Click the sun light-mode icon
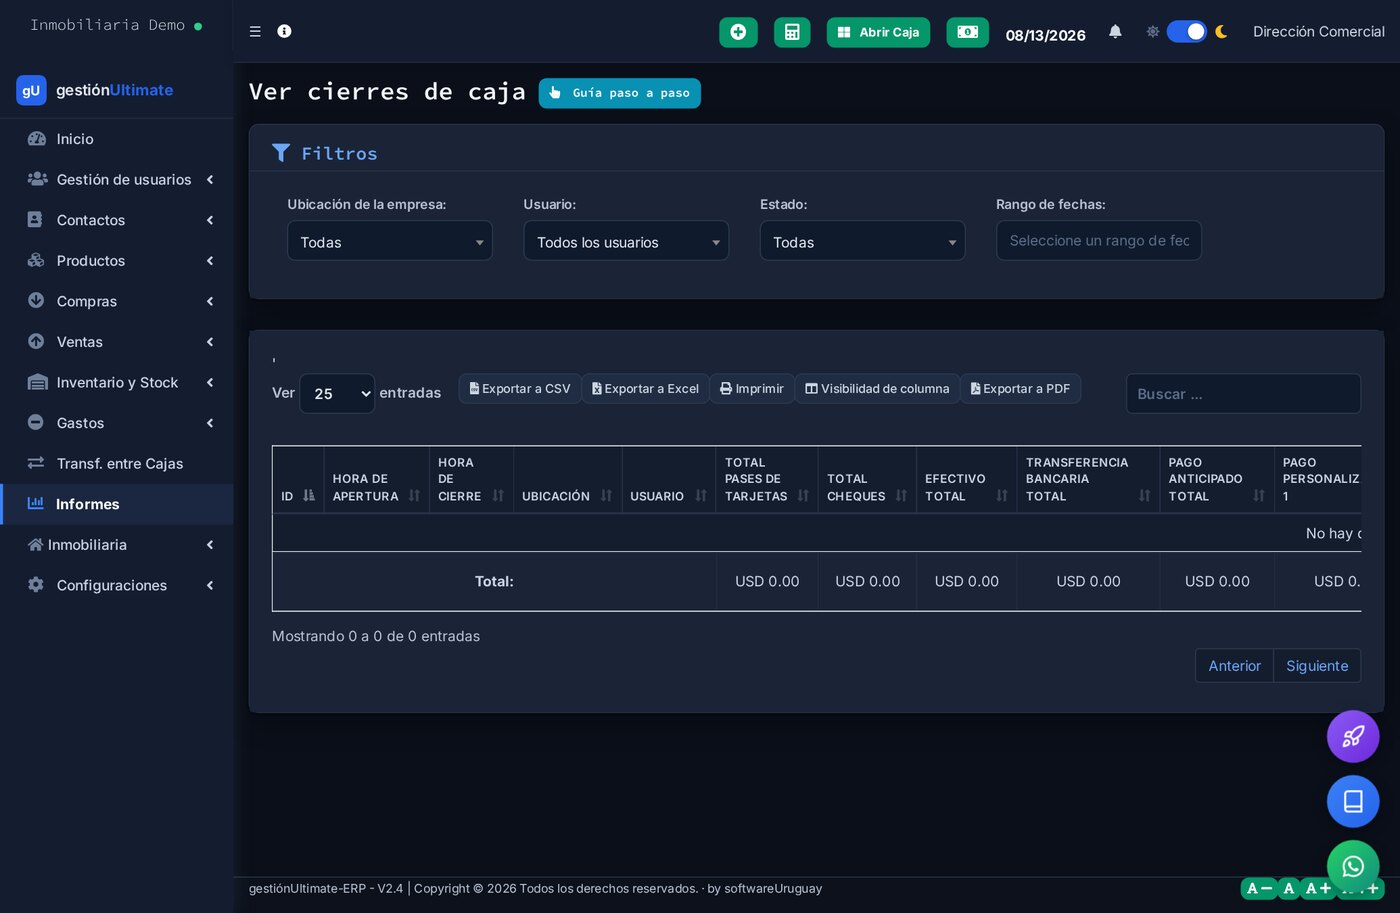This screenshot has width=1400, height=913. (1152, 32)
